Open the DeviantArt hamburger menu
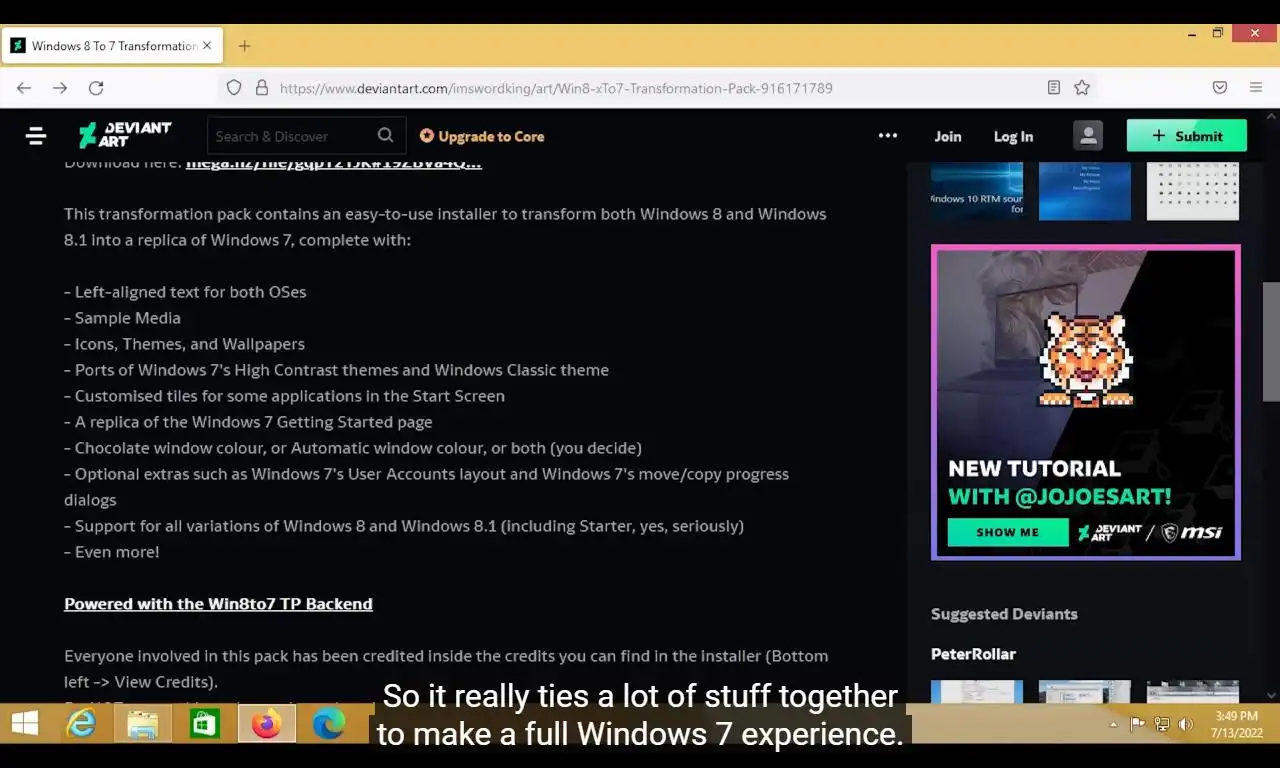The height and width of the screenshot is (768, 1280). (x=36, y=136)
